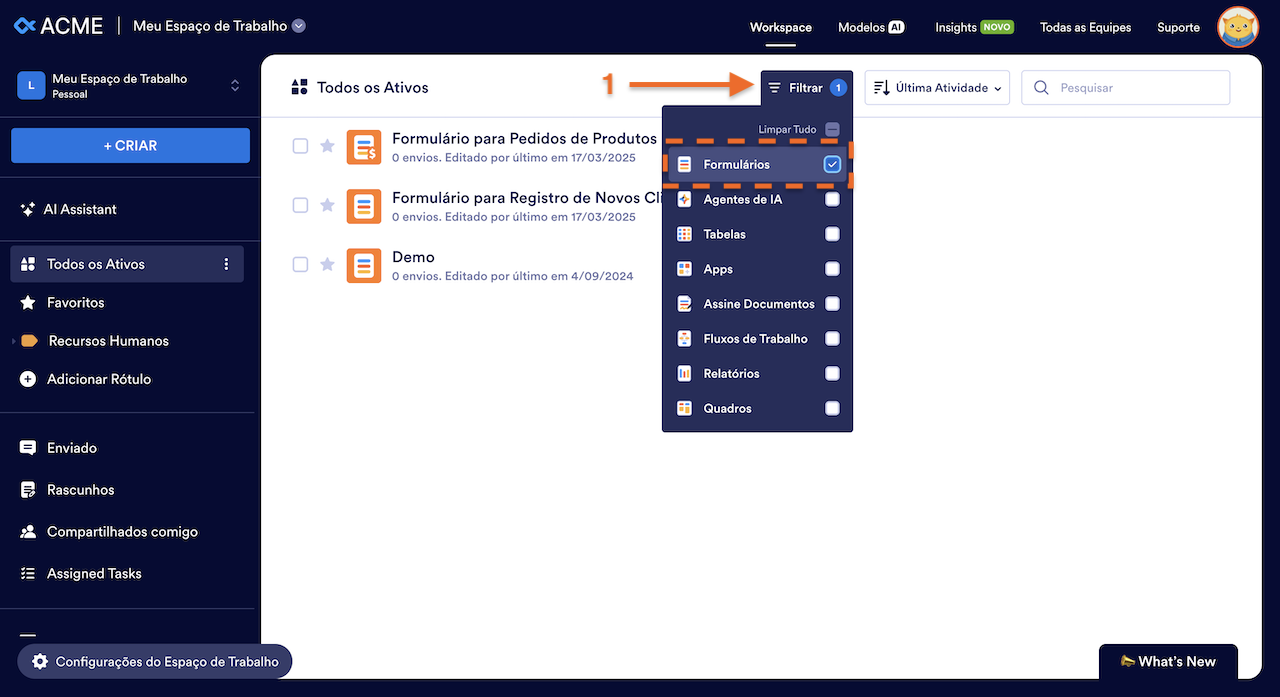Expand the Recursos Humanos label folder
Viewport: 1280px width, 697px height.
pyautogui.click(x=14, y=341)
